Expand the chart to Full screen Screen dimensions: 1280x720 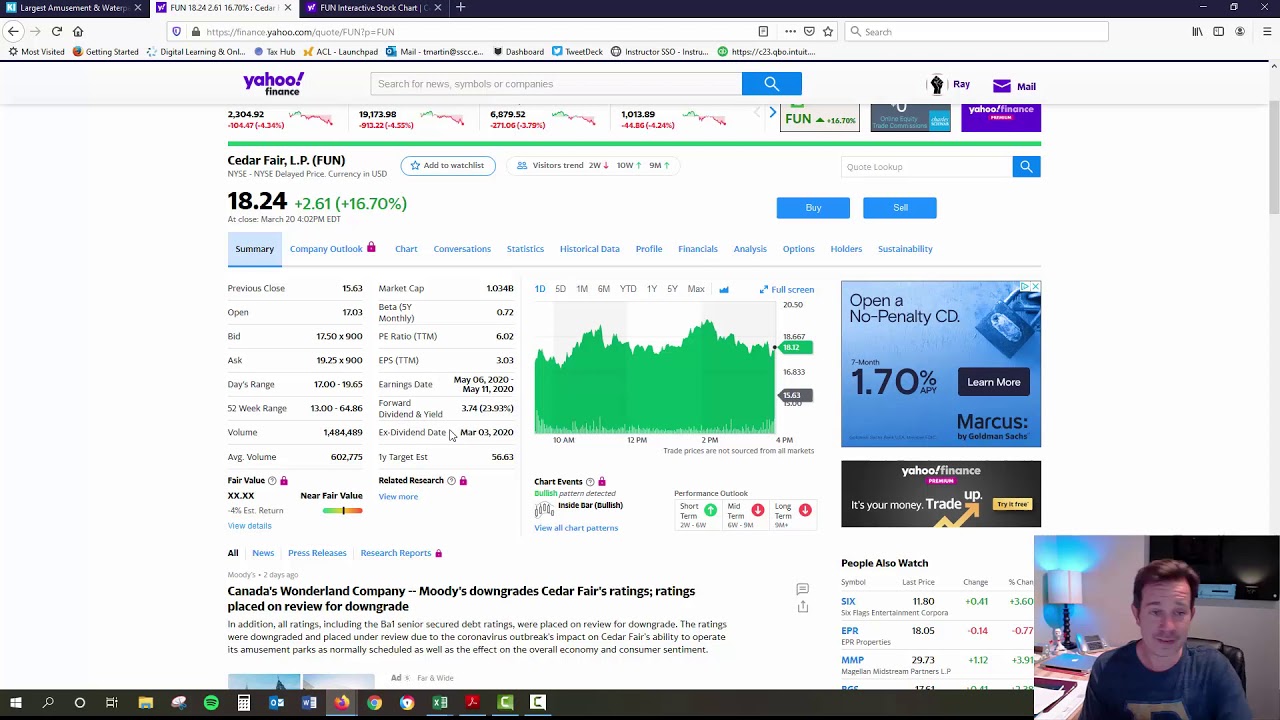(787, 290)
